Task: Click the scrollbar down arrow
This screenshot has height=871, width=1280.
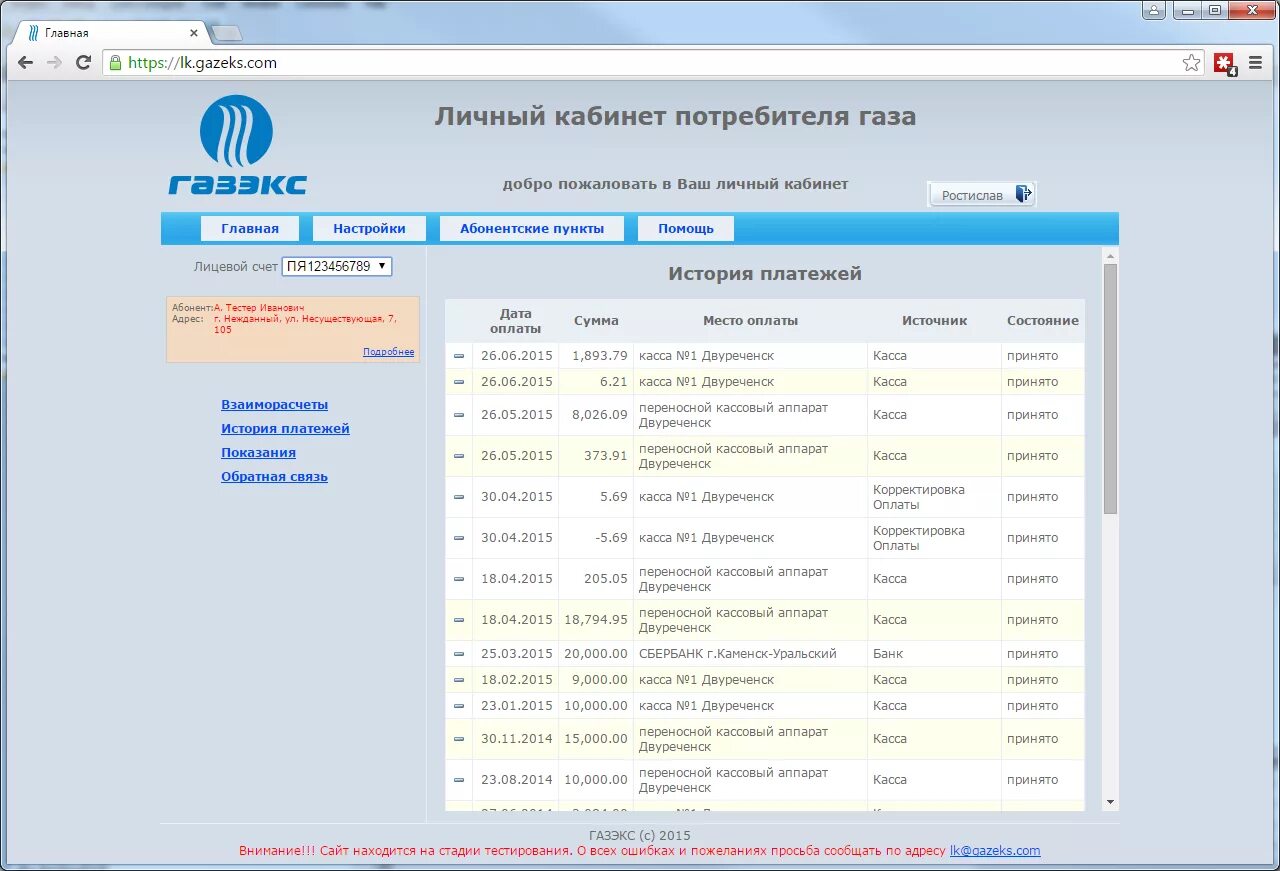Action: click(1110, 802)
